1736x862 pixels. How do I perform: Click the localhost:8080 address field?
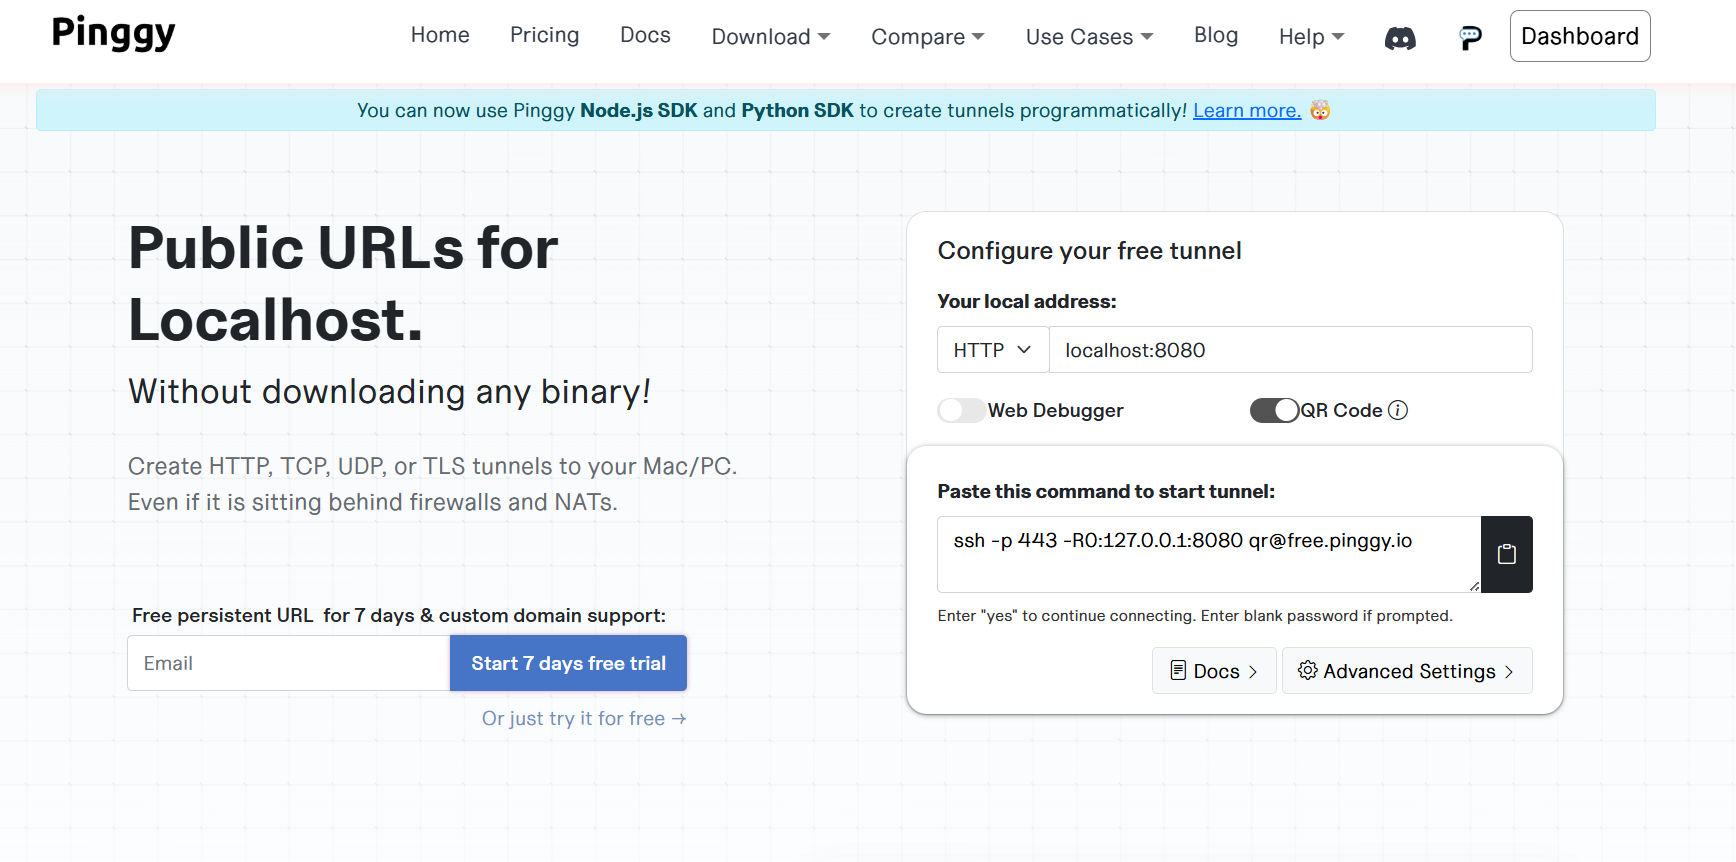1290,350
